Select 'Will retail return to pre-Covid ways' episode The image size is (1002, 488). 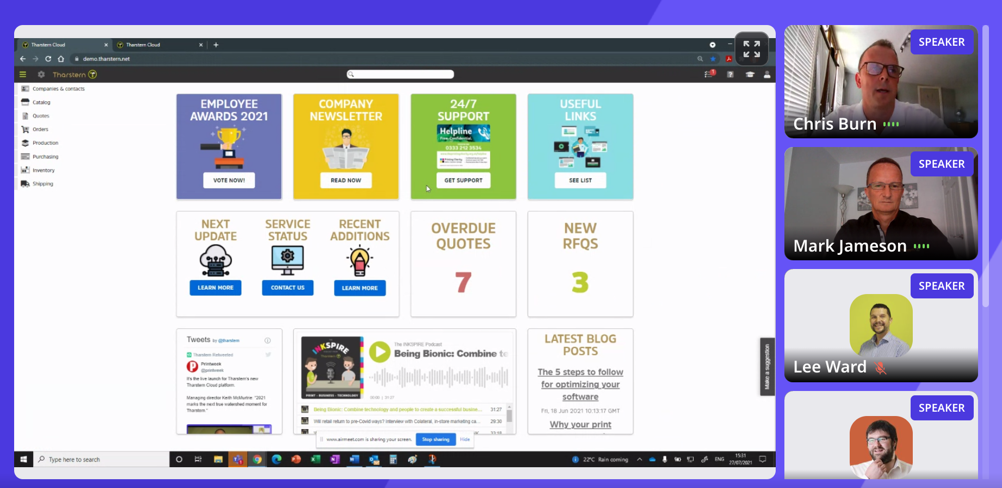(403, 421)
